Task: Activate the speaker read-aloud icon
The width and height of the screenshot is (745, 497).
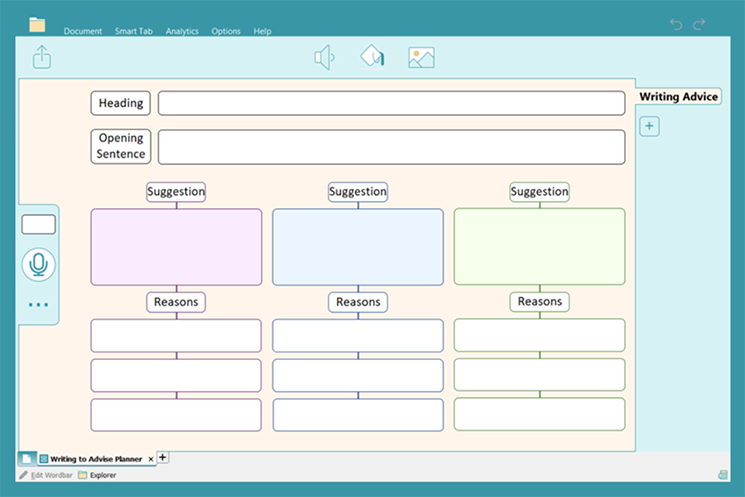Action: pyautogui.click(x=325, y=57)
